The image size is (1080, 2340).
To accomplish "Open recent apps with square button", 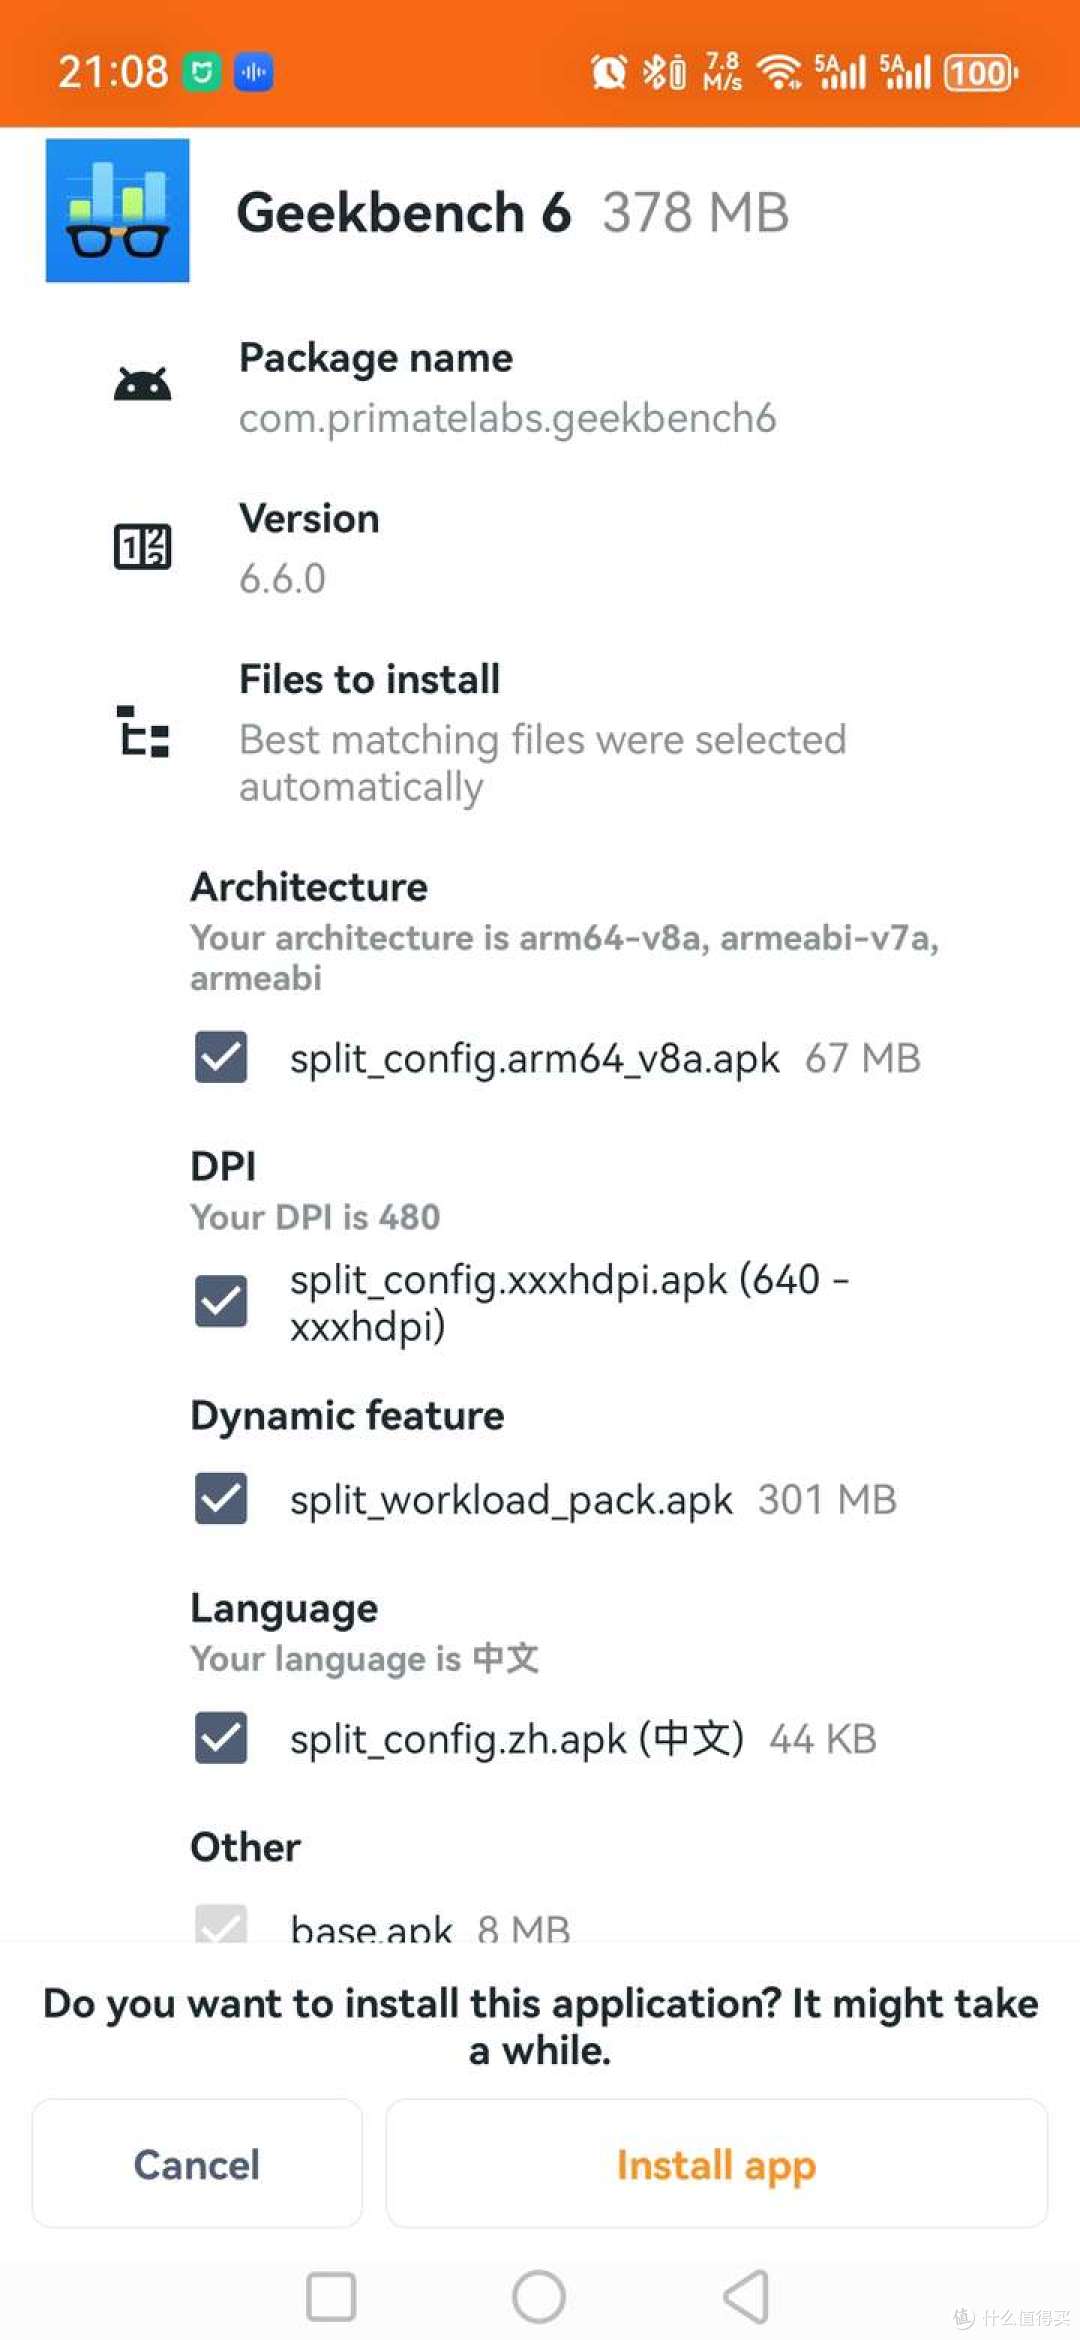I will pos(331,2295).
